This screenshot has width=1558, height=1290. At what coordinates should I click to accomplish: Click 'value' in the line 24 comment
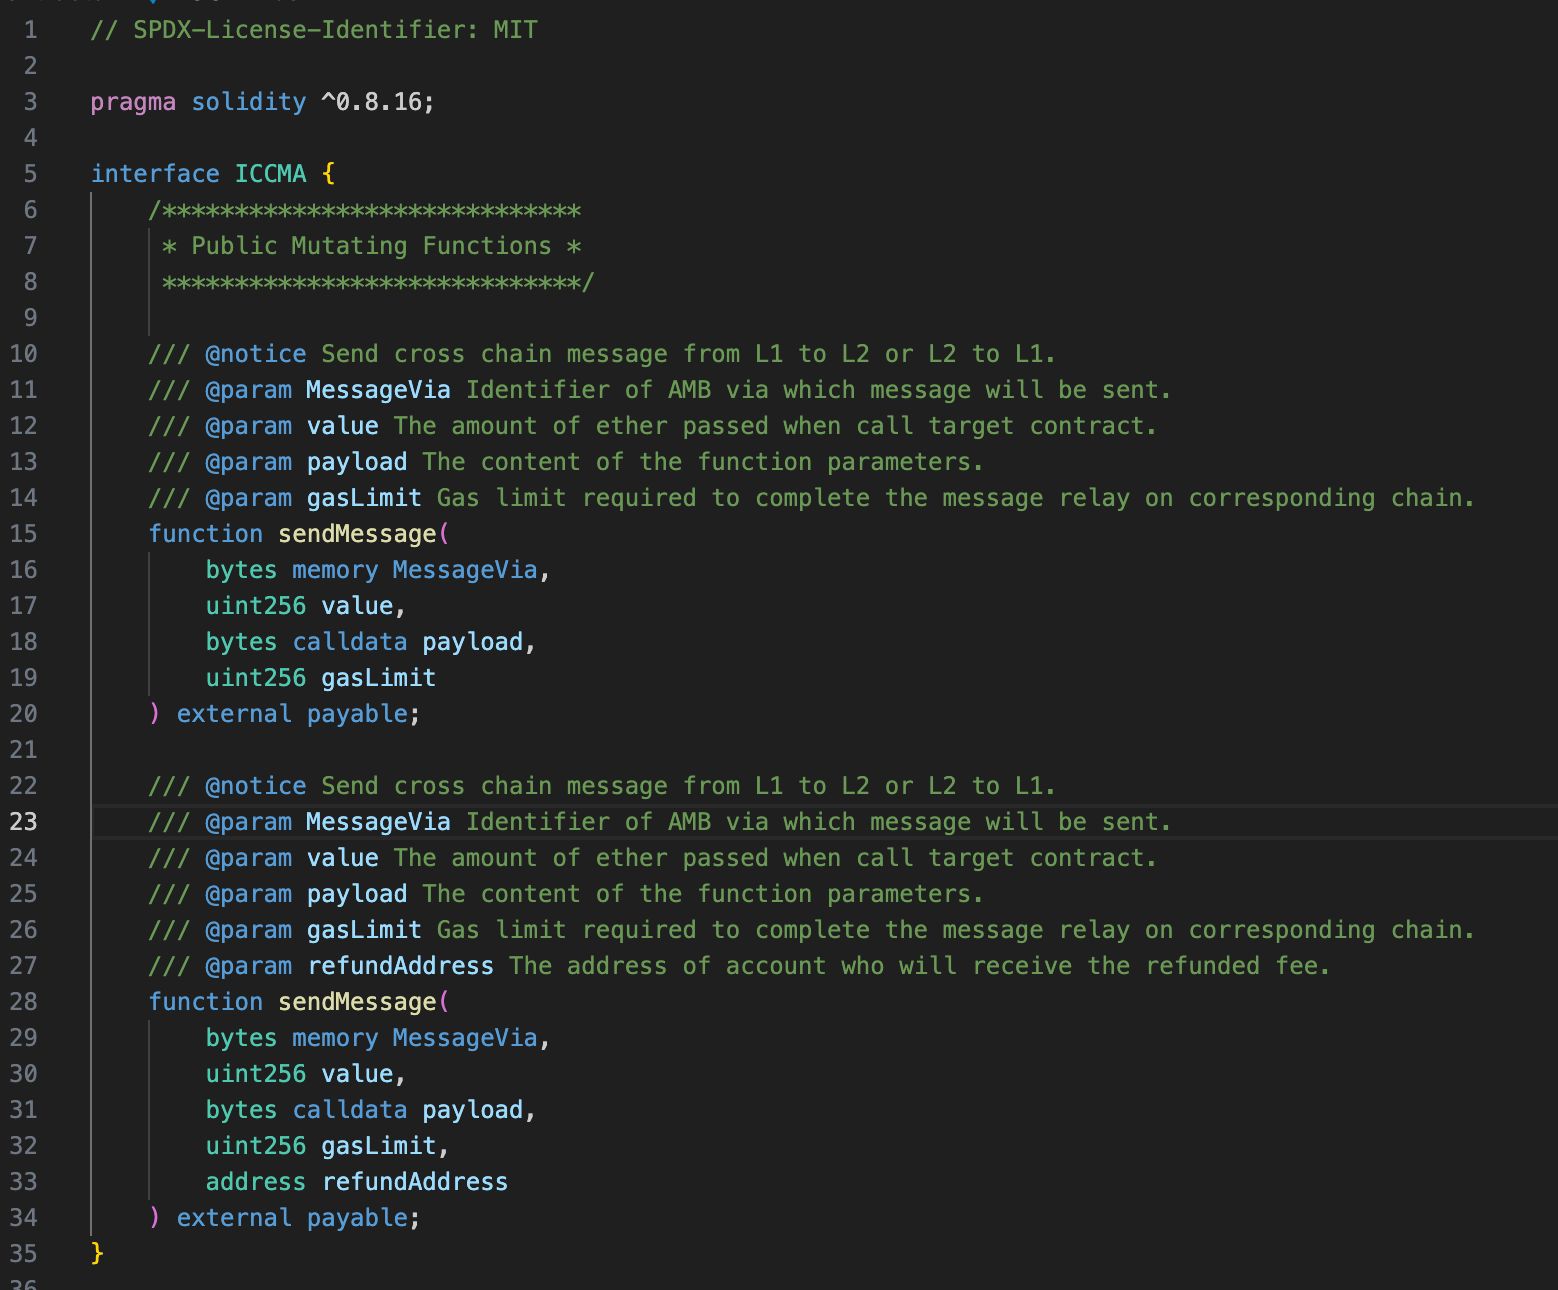342,858
